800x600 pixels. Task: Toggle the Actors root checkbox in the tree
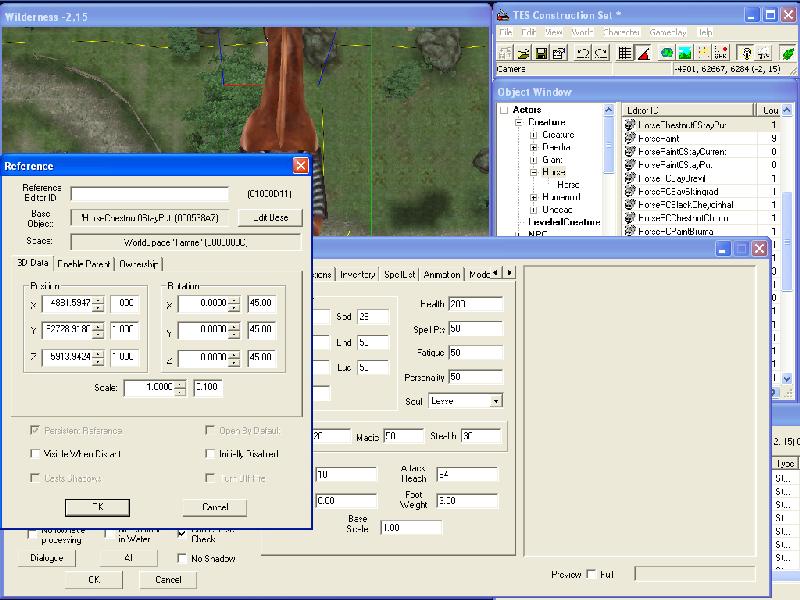505,110
